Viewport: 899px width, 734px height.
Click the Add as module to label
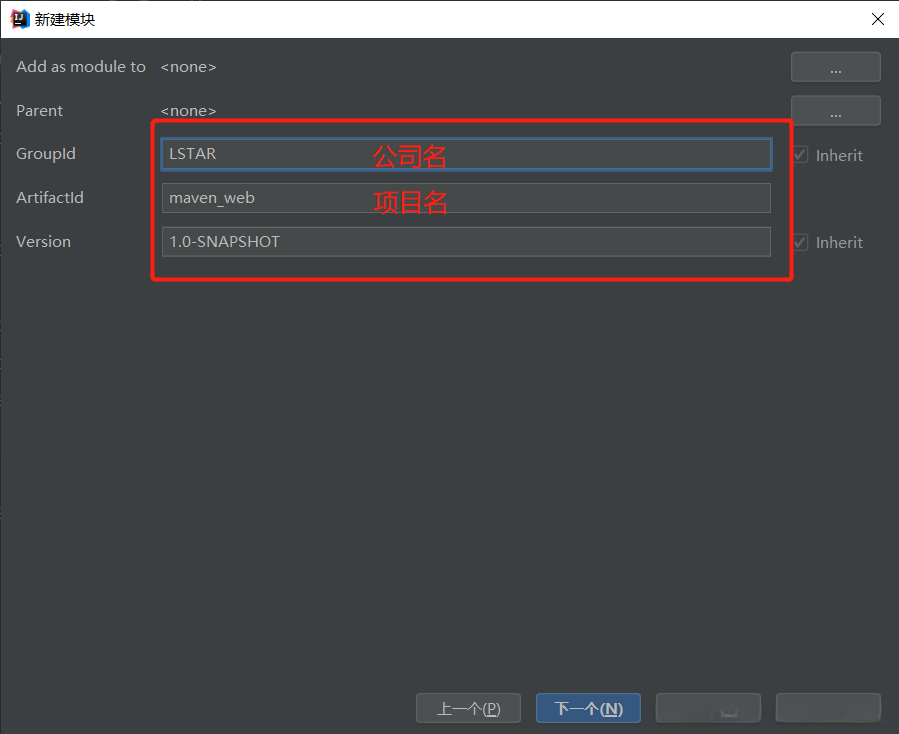[x=81, y=67]
